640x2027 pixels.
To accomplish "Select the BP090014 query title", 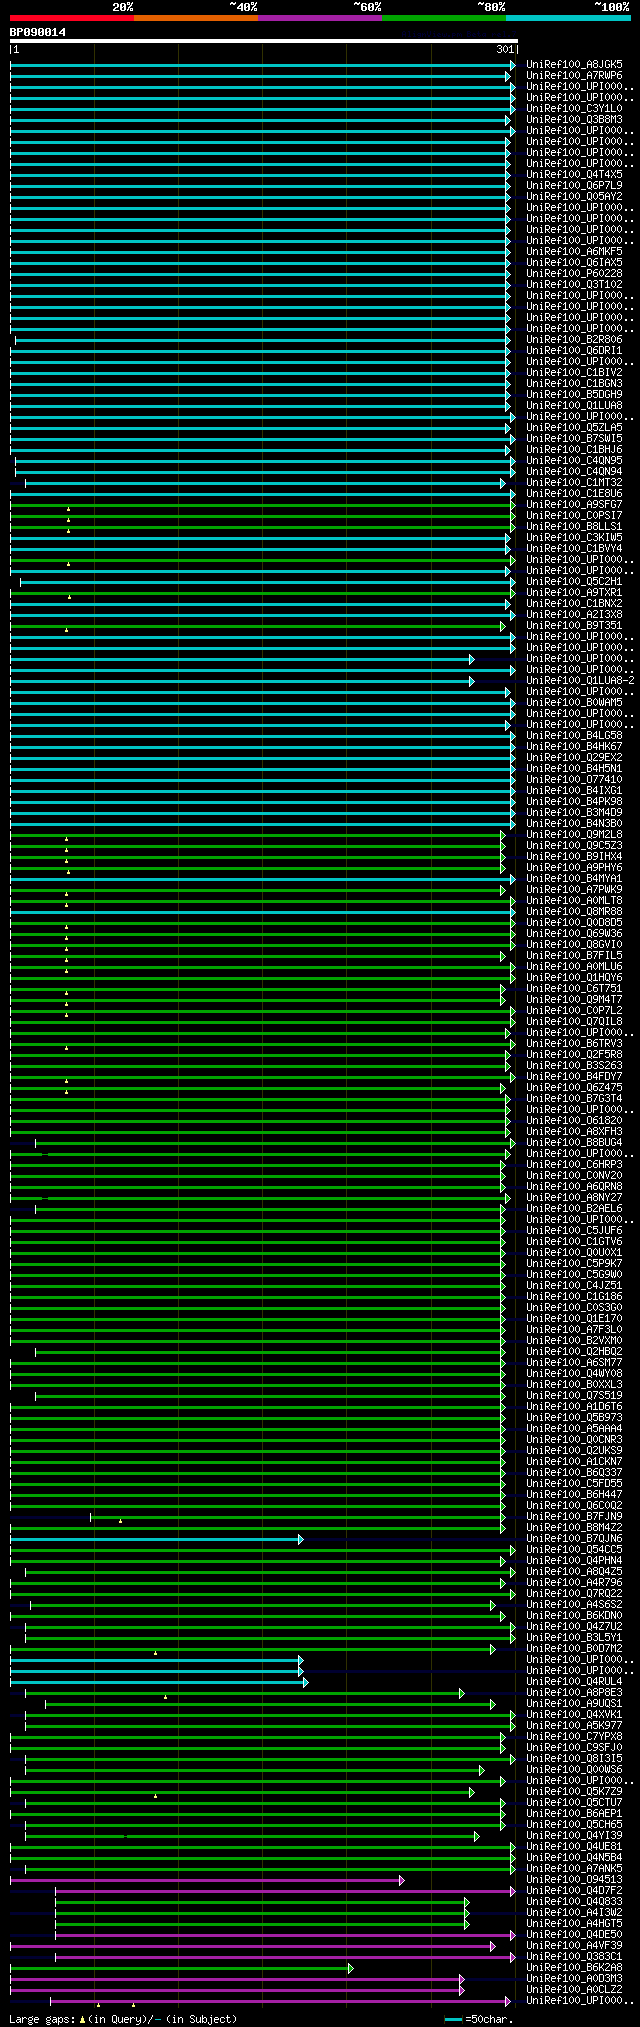I will pos(38,32).
